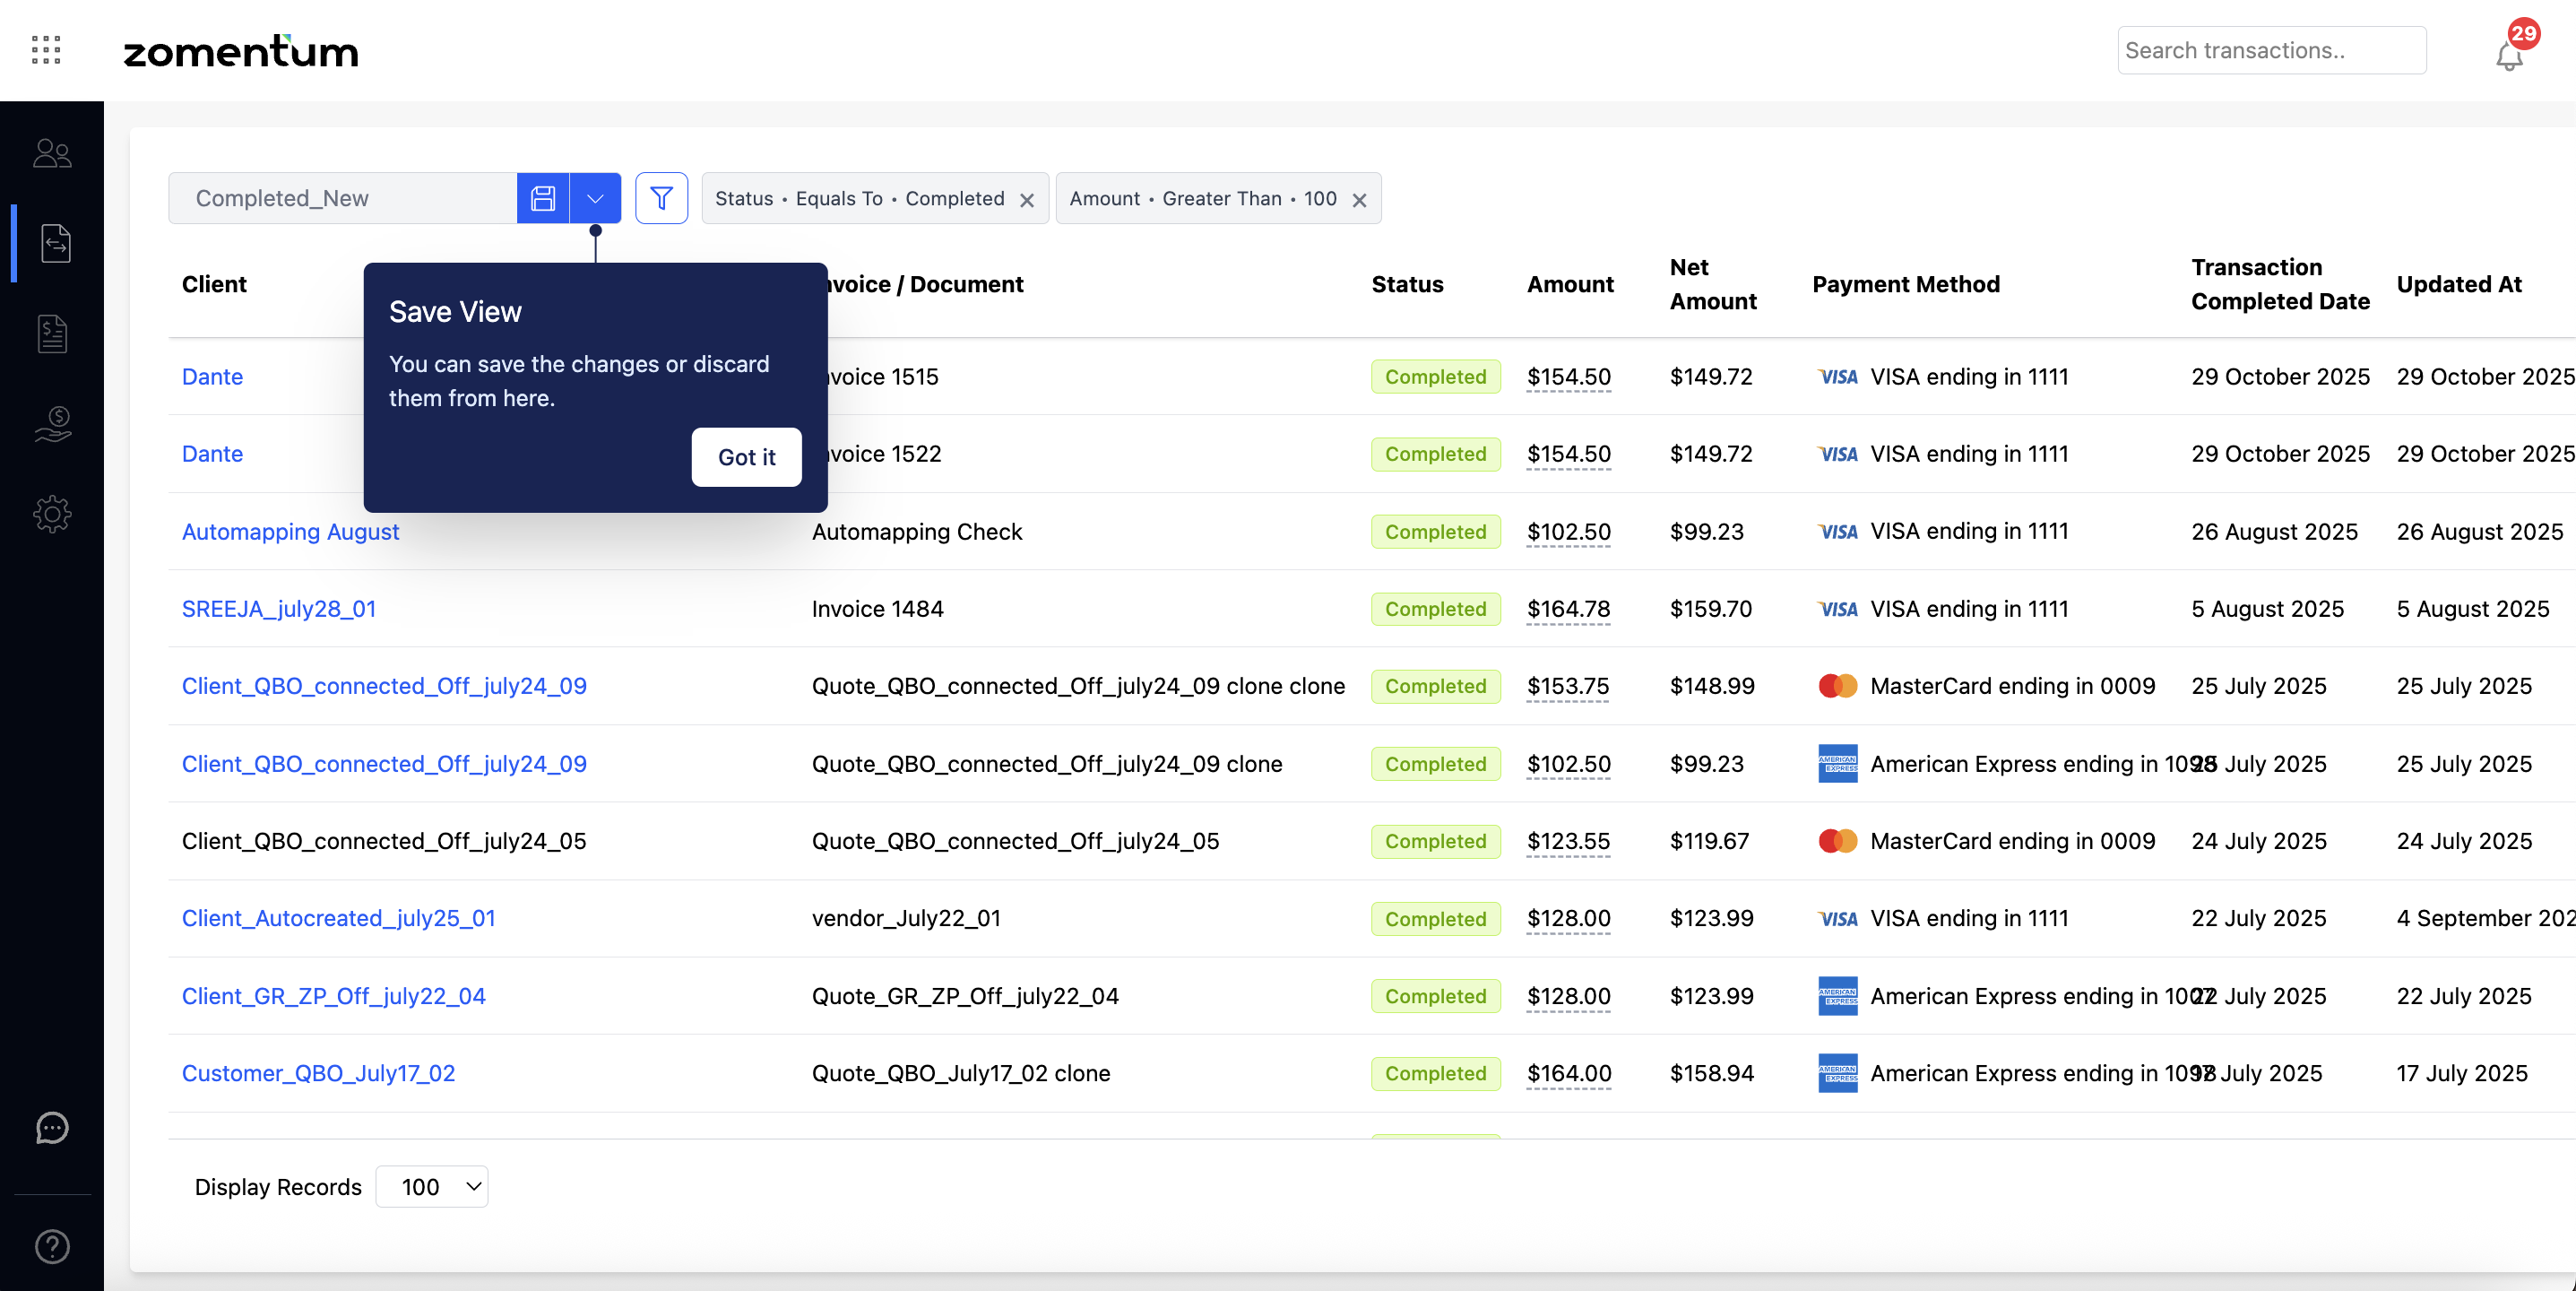
Task: Click the help question mark icon
Action: coord(52,1246)
